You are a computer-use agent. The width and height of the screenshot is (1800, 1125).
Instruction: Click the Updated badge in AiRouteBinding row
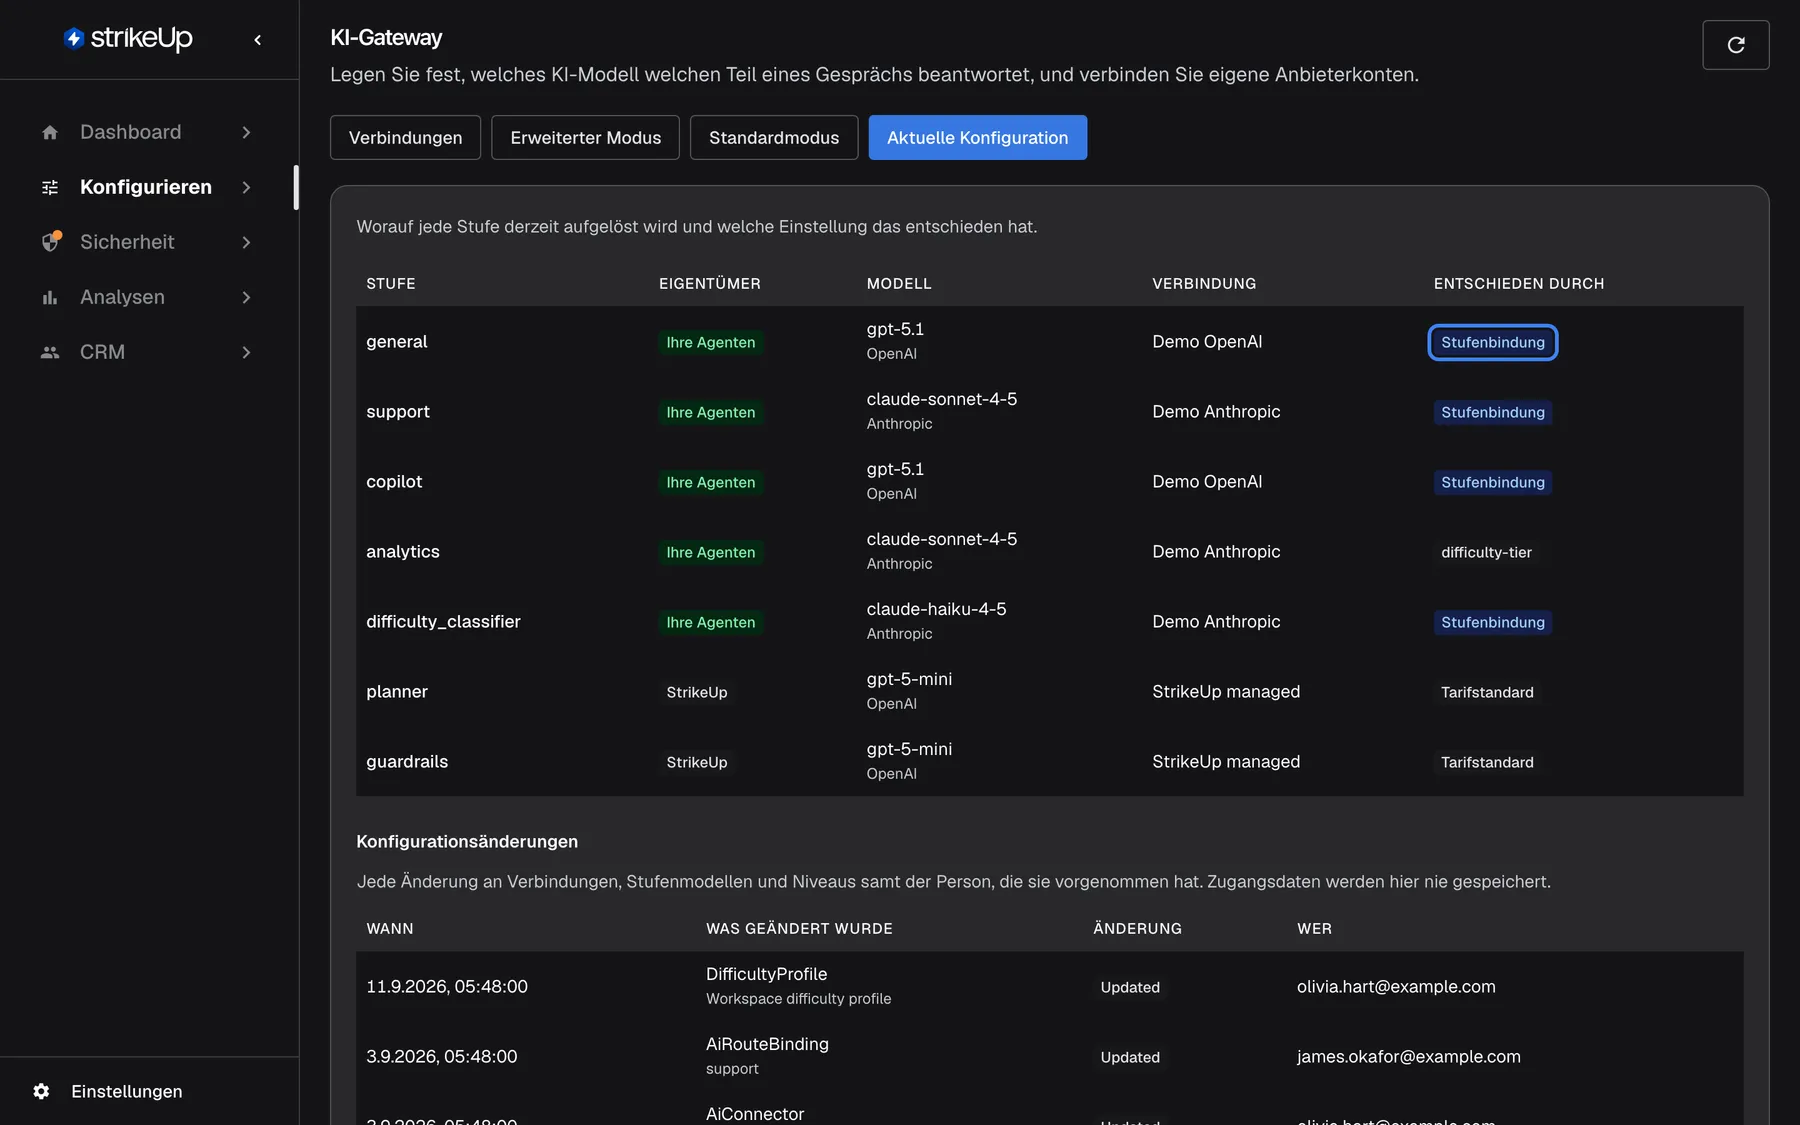[x=1130, y=1057]
